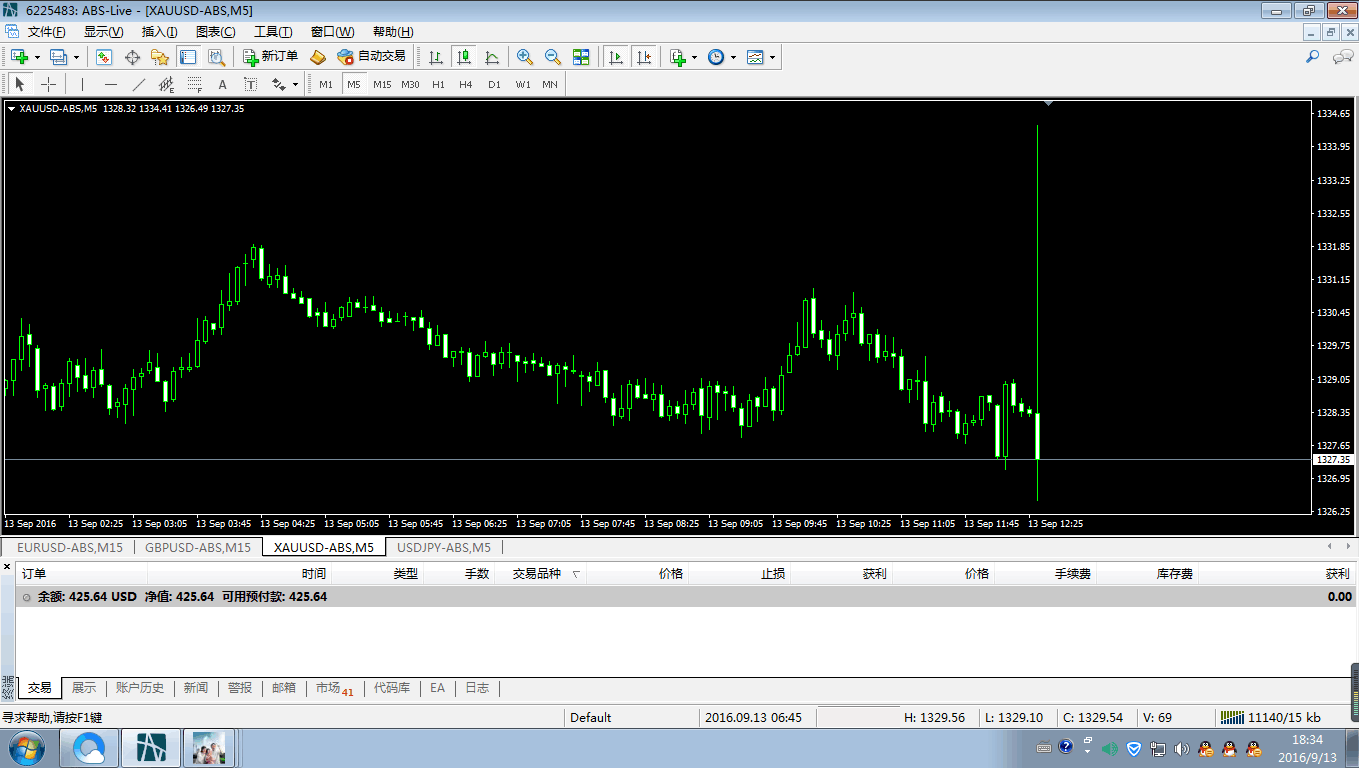Screen dimensions: 1359x768
Task: Select the vertical line drawing tool
Action: (82, 84)
